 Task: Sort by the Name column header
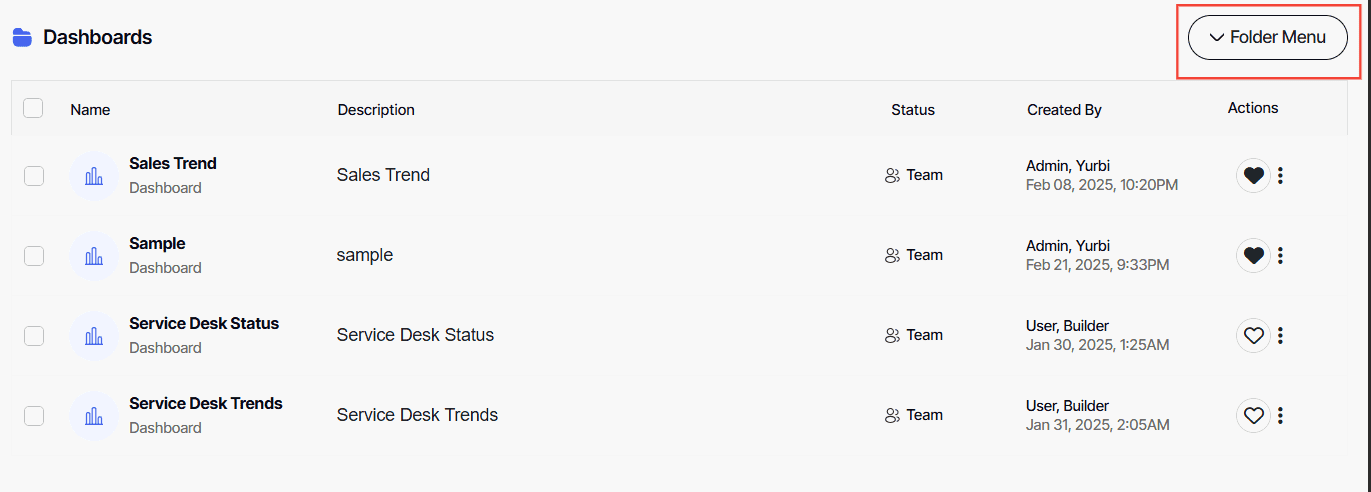[x=90, y=110]
